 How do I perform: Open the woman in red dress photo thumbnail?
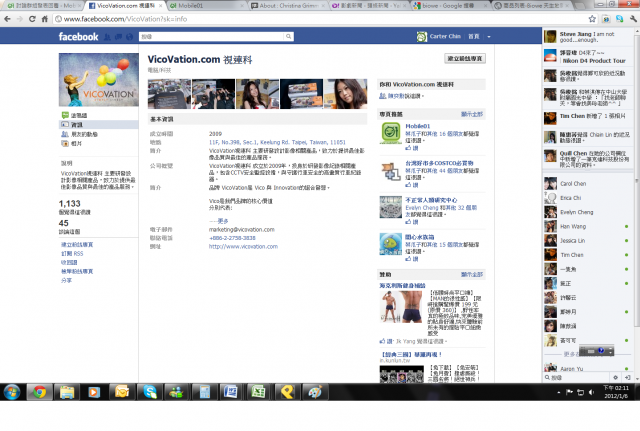[258, 94]
